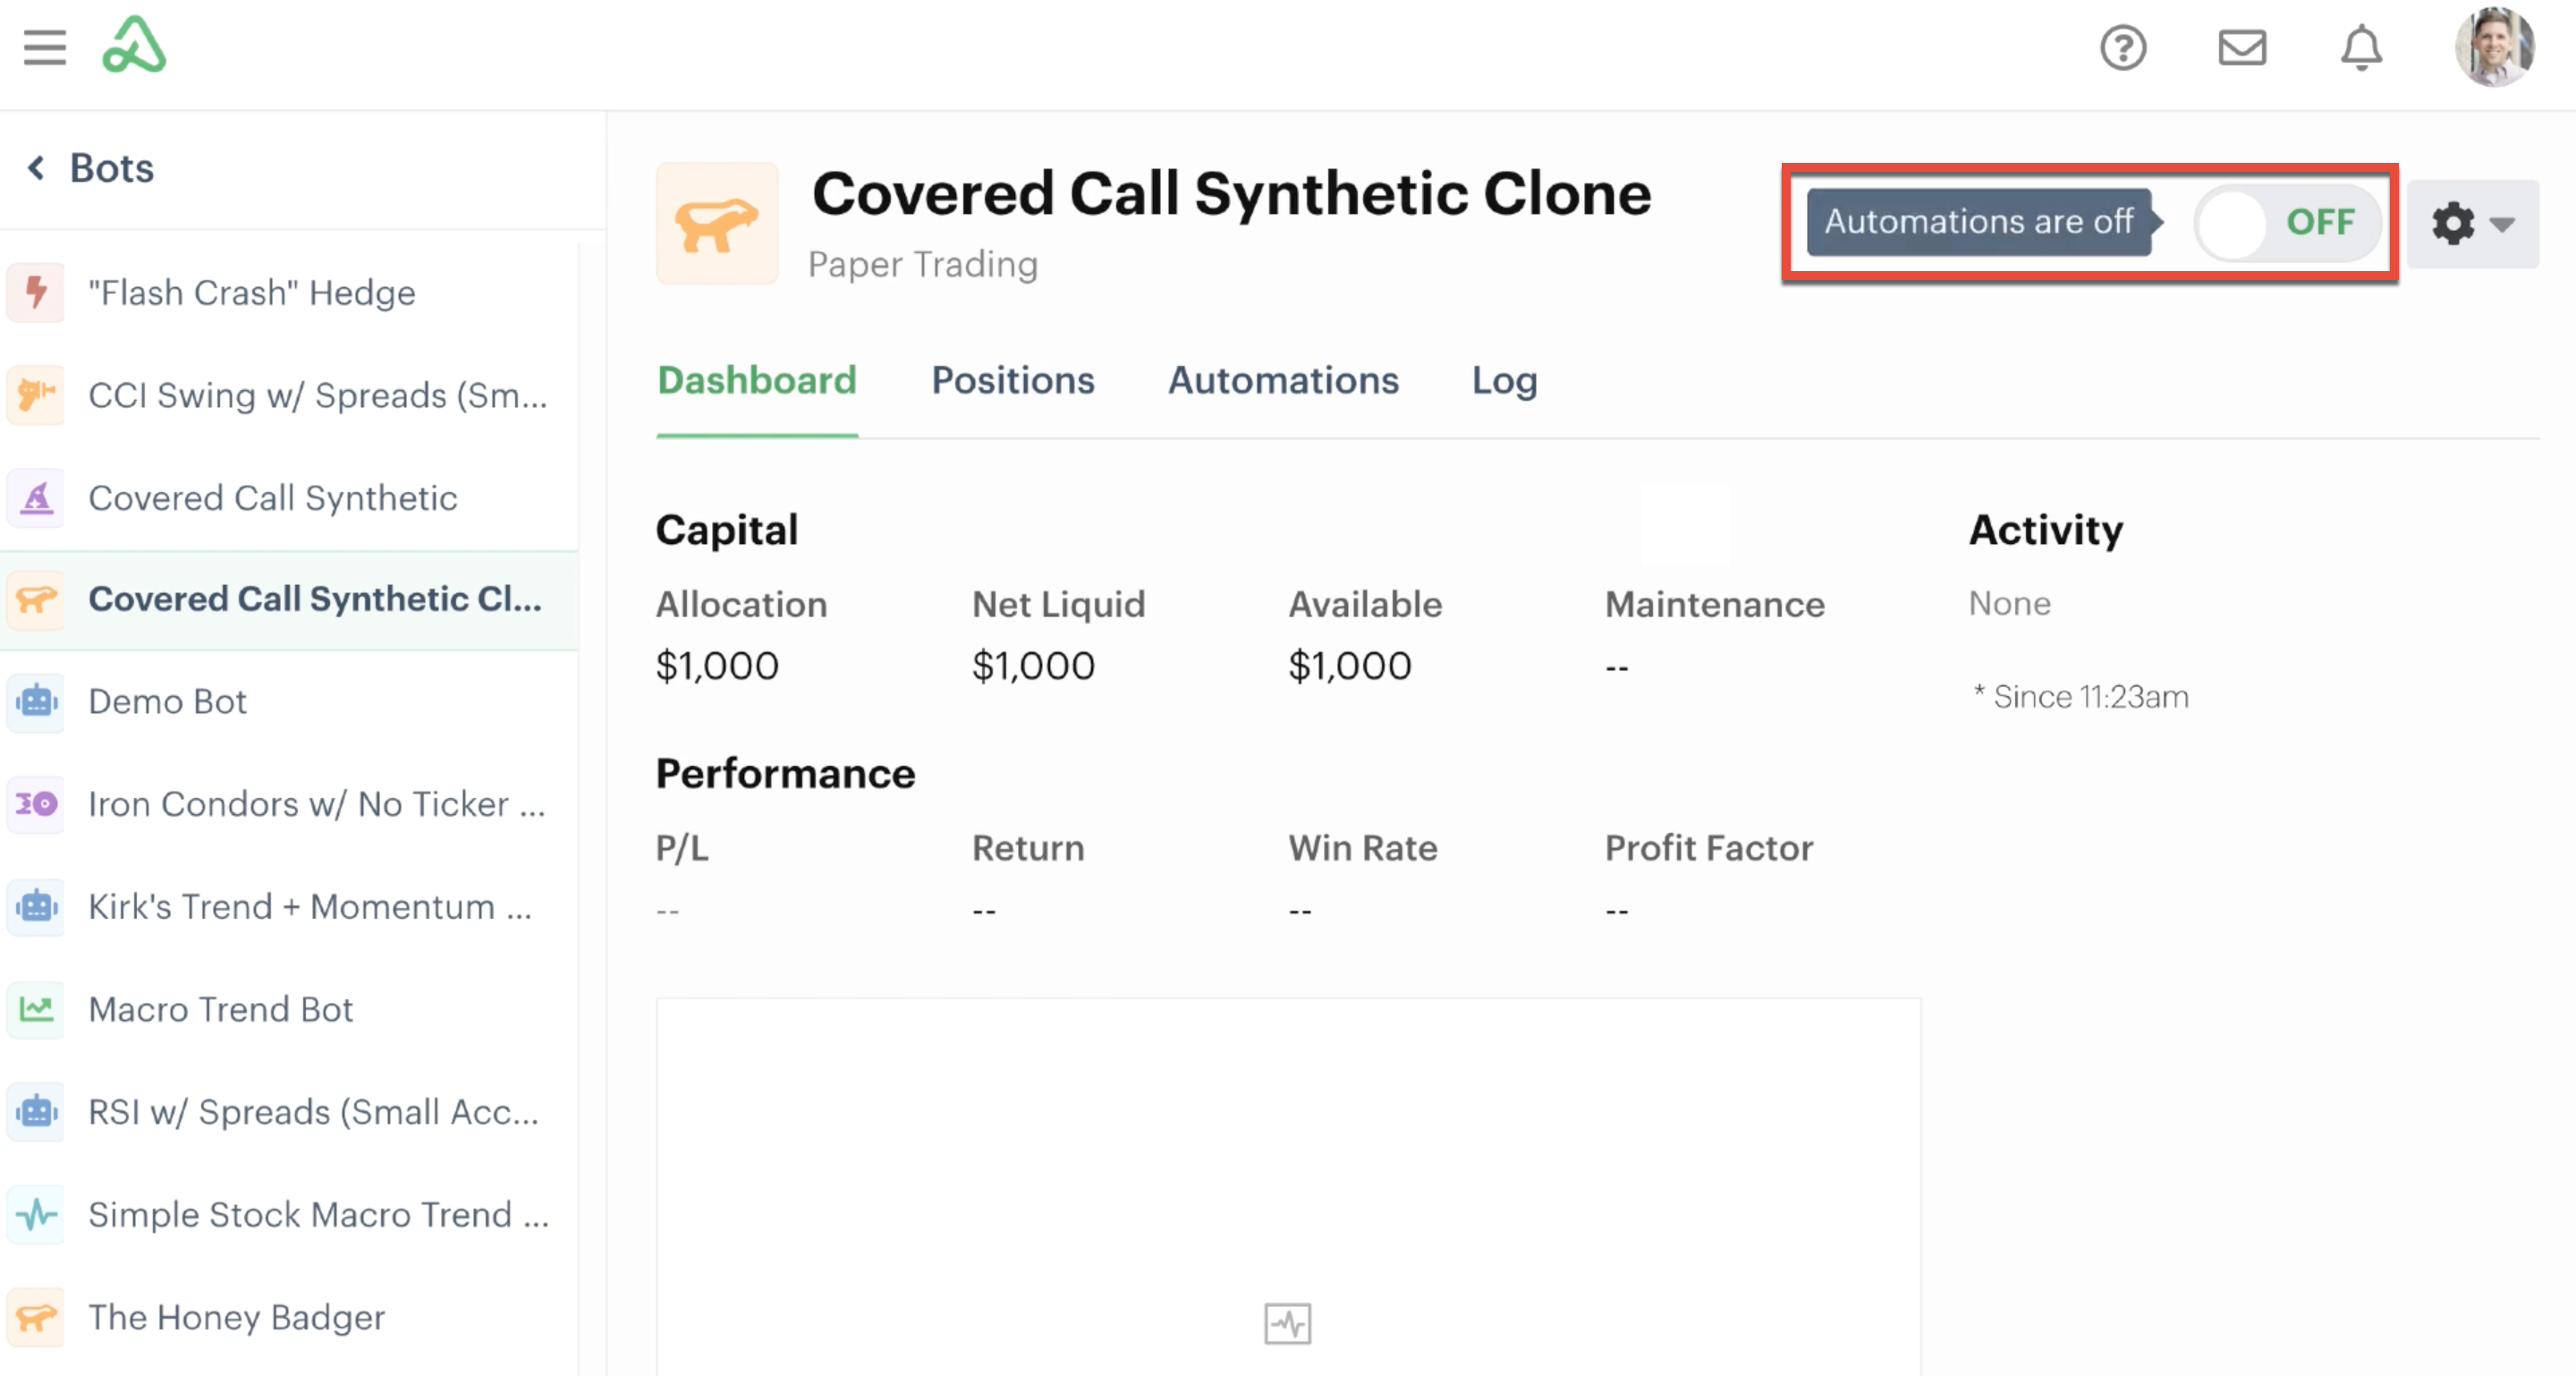
Task: Click the Flash Crash Hedge lightning icon
Action: click(37, 293)
